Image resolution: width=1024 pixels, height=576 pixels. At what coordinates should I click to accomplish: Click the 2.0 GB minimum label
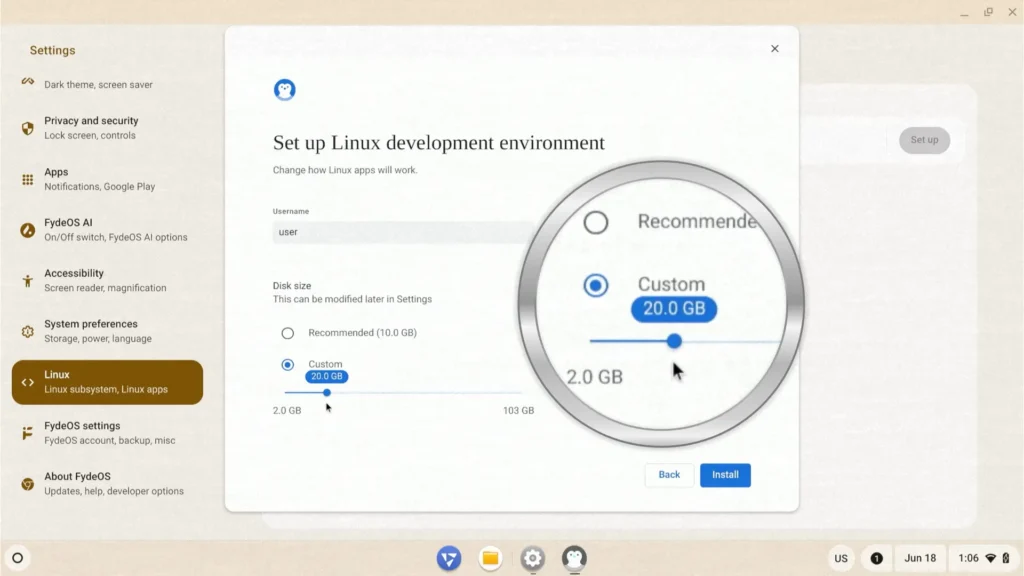click(x=287, y=411)
